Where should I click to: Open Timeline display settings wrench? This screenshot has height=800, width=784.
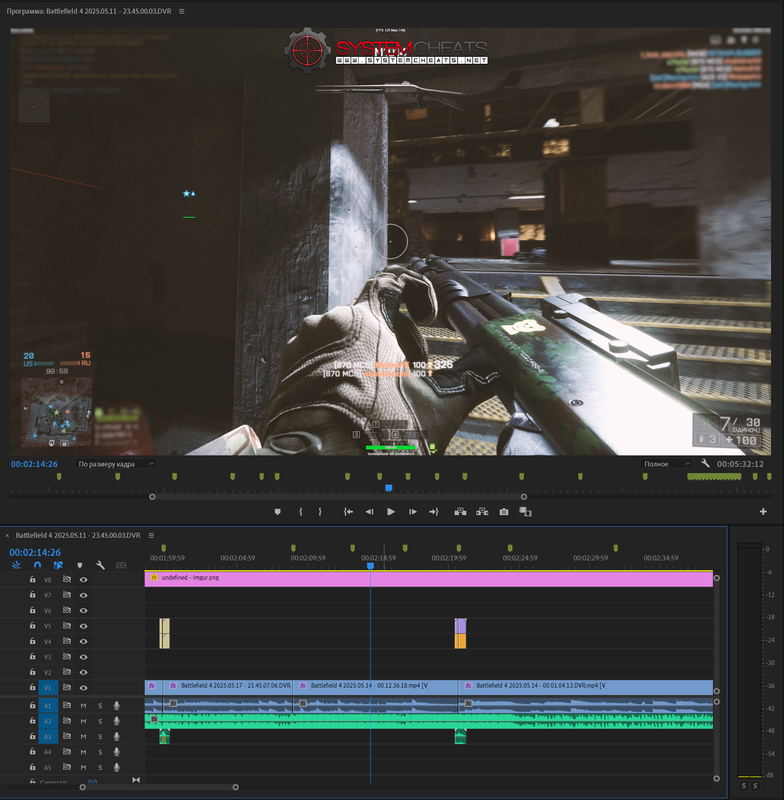click(x=100, y=565)
